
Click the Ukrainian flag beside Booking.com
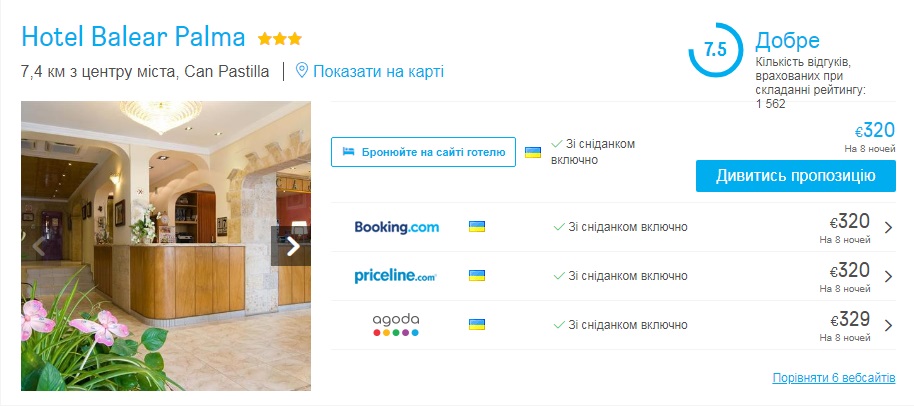click(x=477, y=227)
